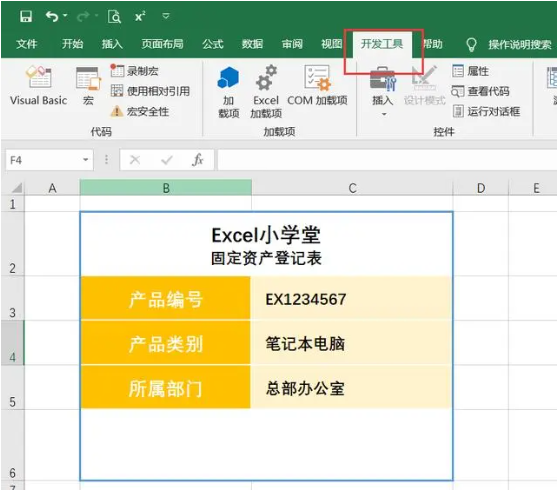
Task: Open the Visual Basic editor
Action: [39, 86]
